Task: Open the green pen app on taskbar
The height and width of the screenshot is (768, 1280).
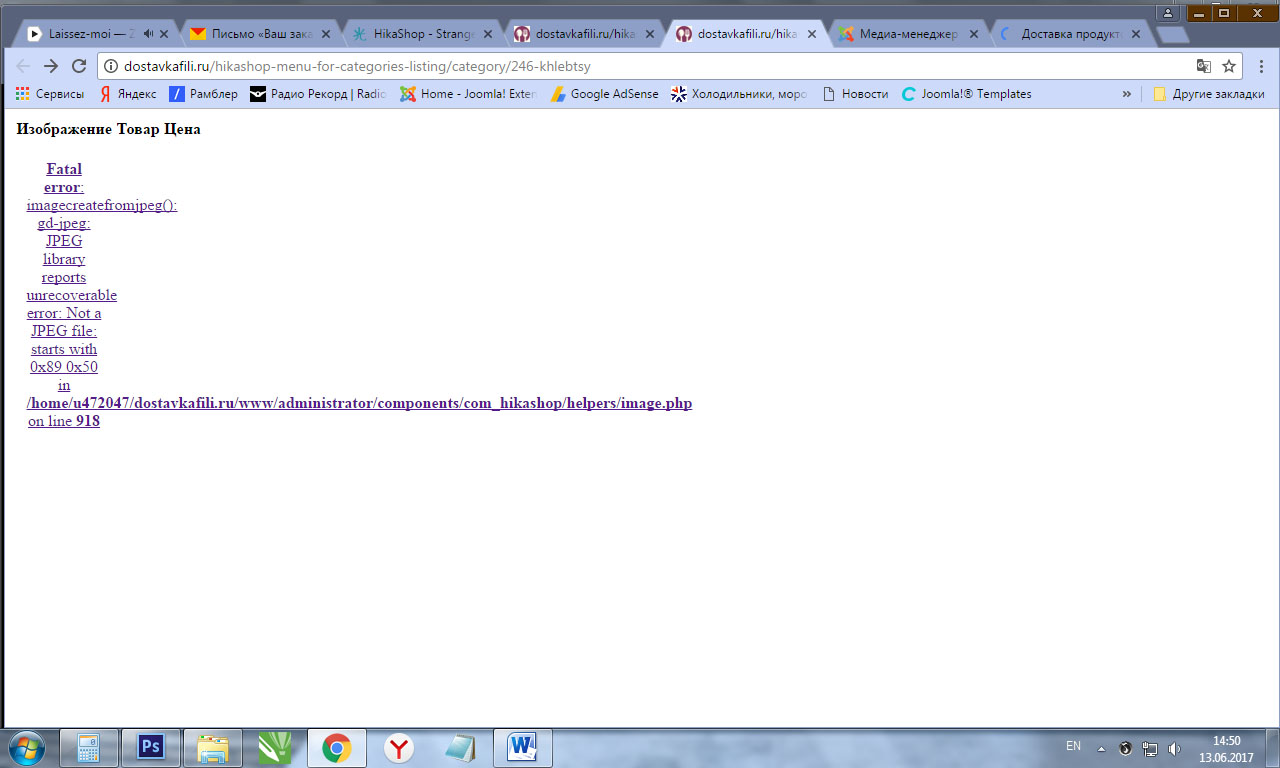Action: point(274,748)
